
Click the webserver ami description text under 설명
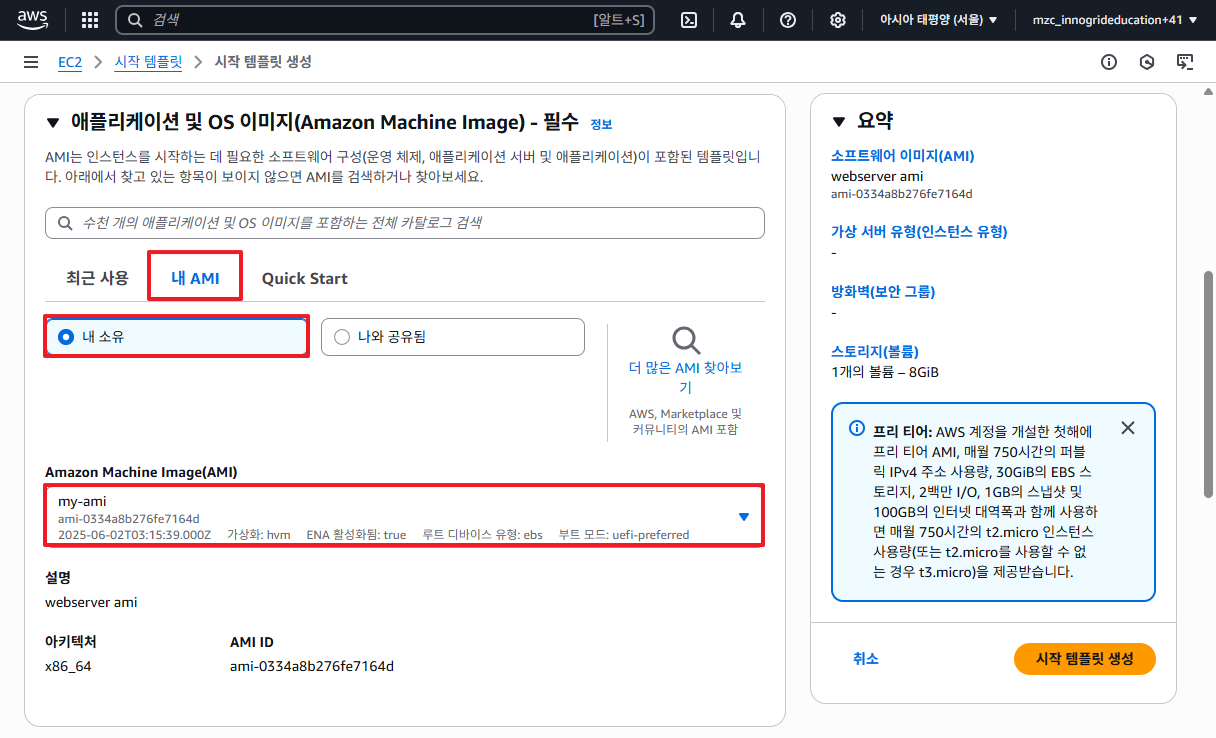[91, 602]
